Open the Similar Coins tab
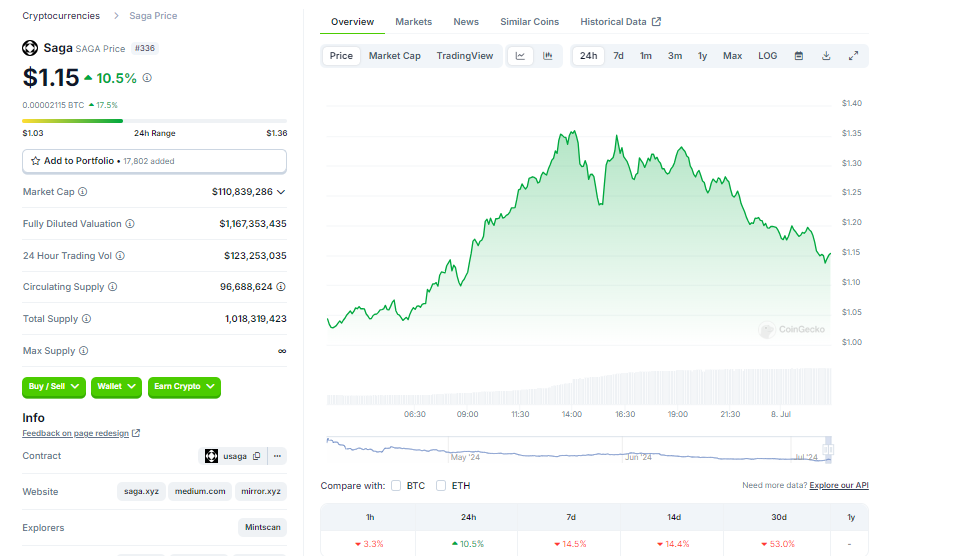The image size is (953, 556). [x=529, y=22]
